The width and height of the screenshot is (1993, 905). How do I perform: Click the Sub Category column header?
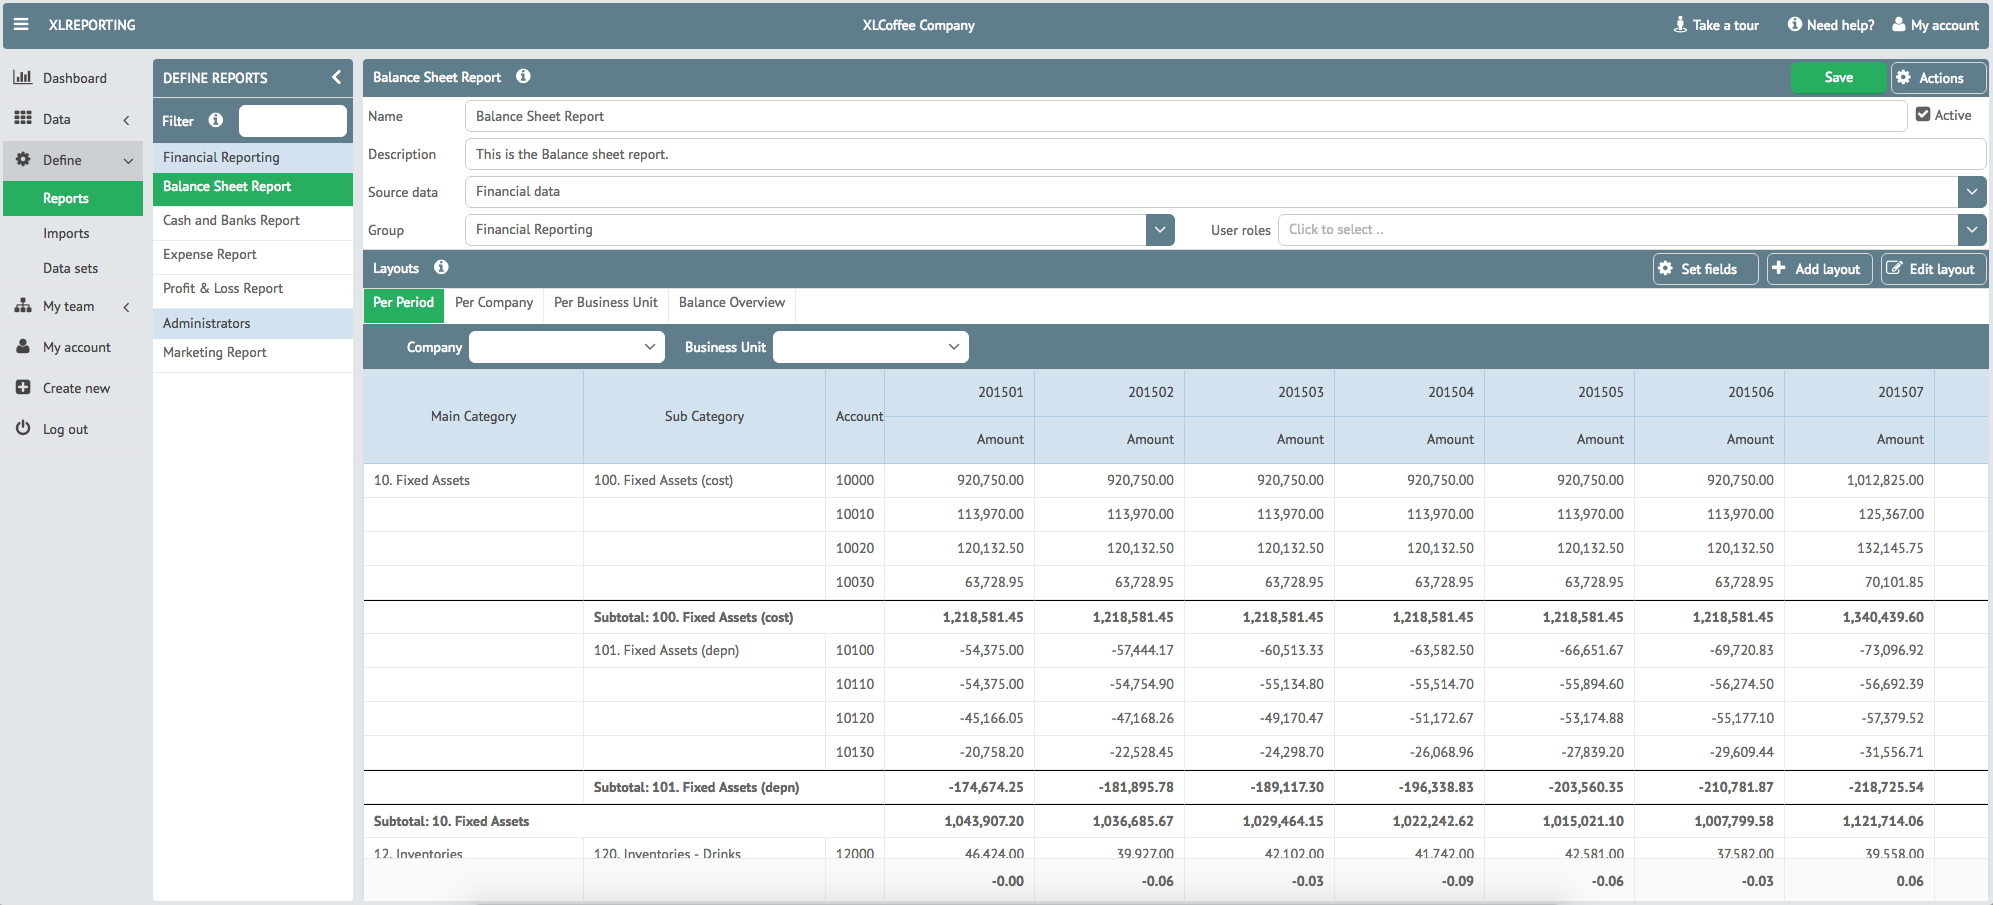tap(705, 416)
